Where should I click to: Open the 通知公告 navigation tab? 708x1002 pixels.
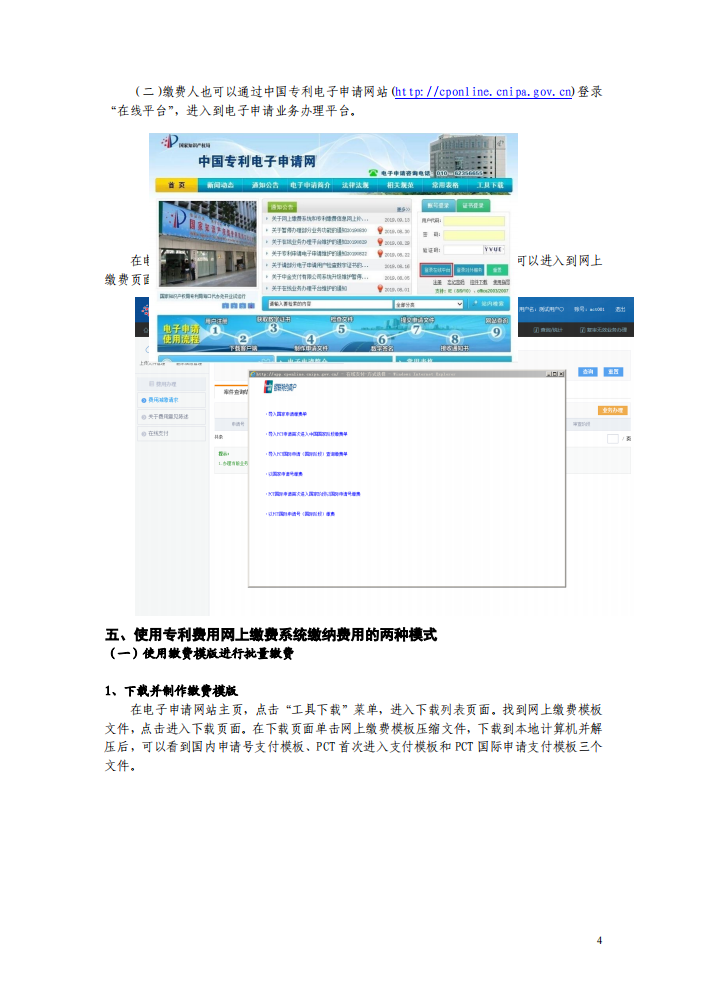tap(265, 185)
